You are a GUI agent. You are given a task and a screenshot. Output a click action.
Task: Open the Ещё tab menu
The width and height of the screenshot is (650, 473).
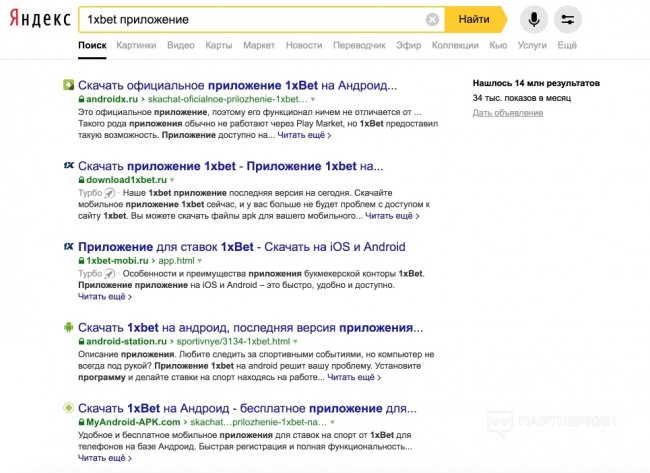tap(567, 46)
